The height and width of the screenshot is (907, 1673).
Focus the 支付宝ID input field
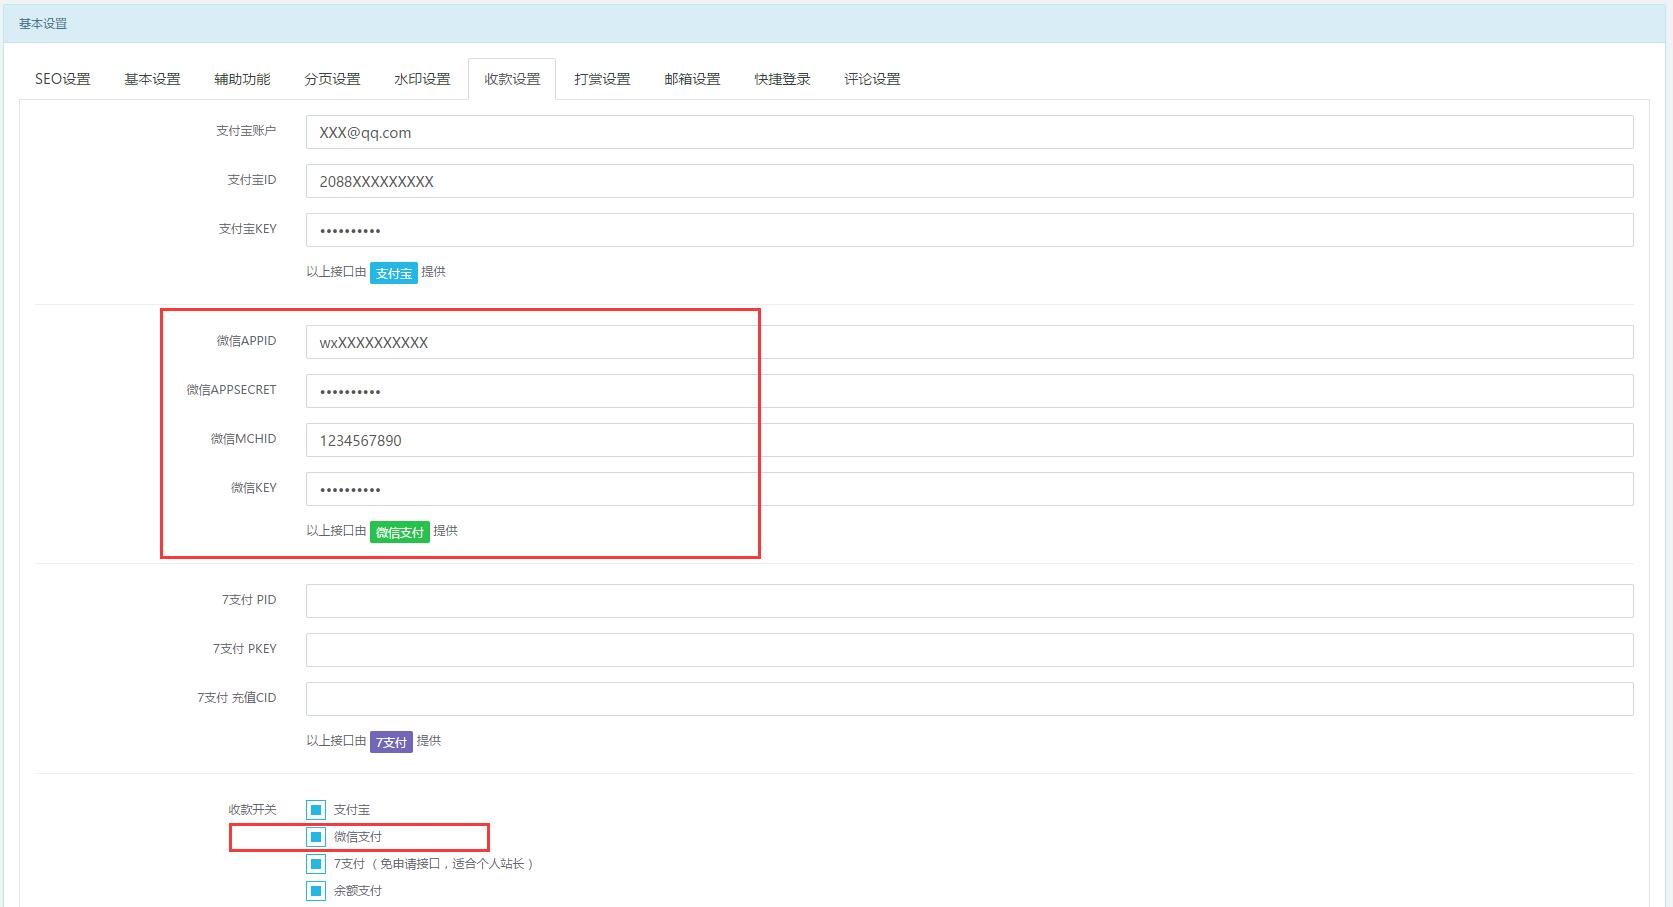click(968, 181)
